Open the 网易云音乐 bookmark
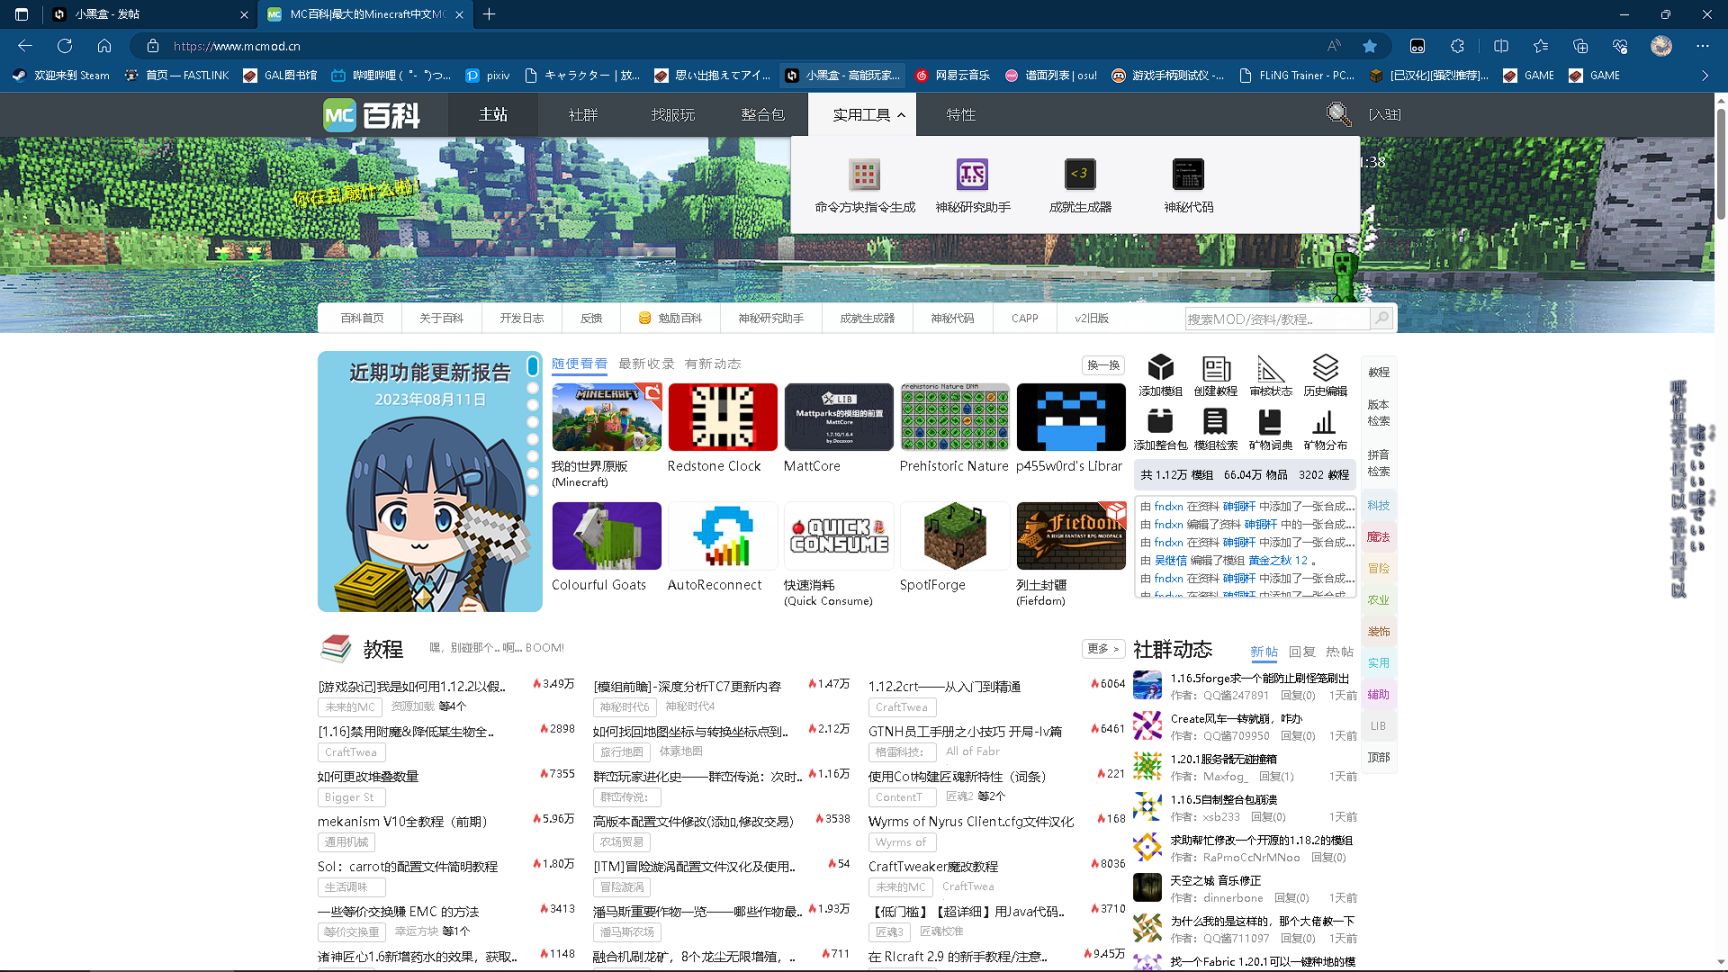Viewport: 1728px width, 972px height. (952, 75)
